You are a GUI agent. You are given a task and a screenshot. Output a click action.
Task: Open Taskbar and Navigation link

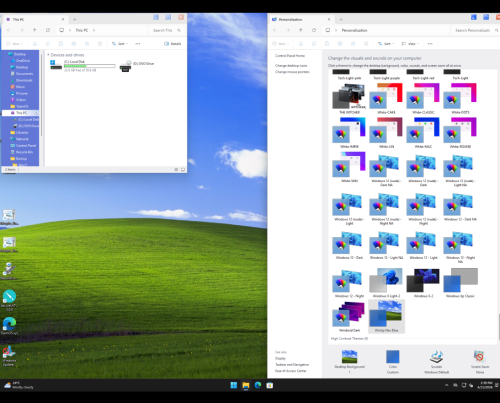tap(292, 365)
